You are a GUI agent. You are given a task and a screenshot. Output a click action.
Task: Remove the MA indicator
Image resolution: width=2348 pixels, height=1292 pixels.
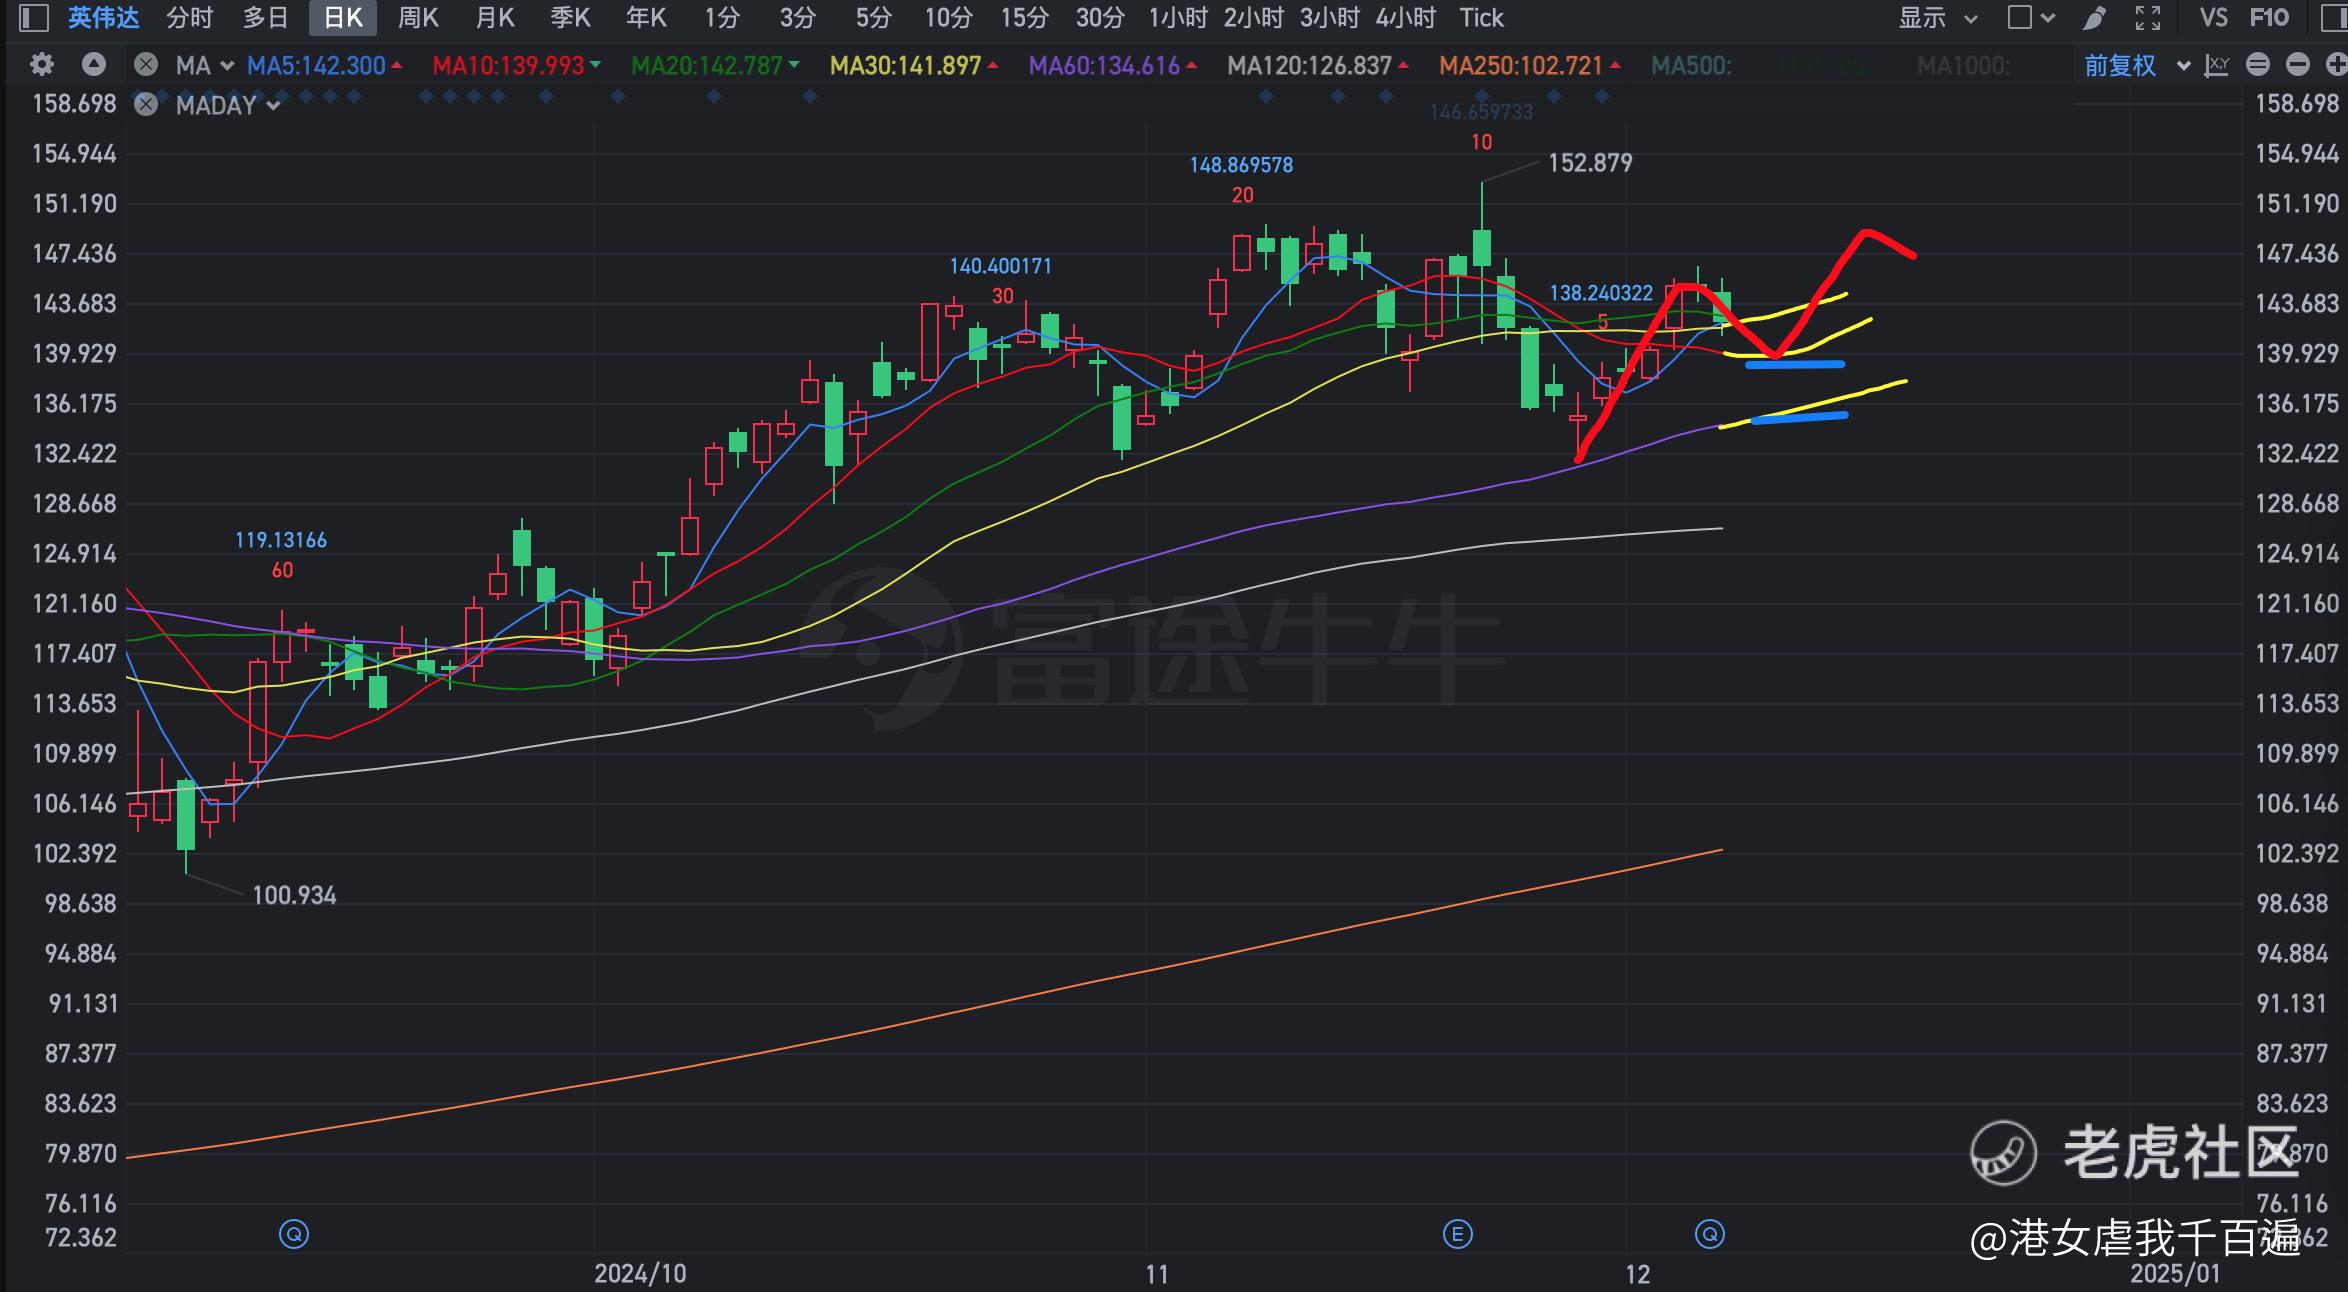pyautogui.click(x=146, y=66)
